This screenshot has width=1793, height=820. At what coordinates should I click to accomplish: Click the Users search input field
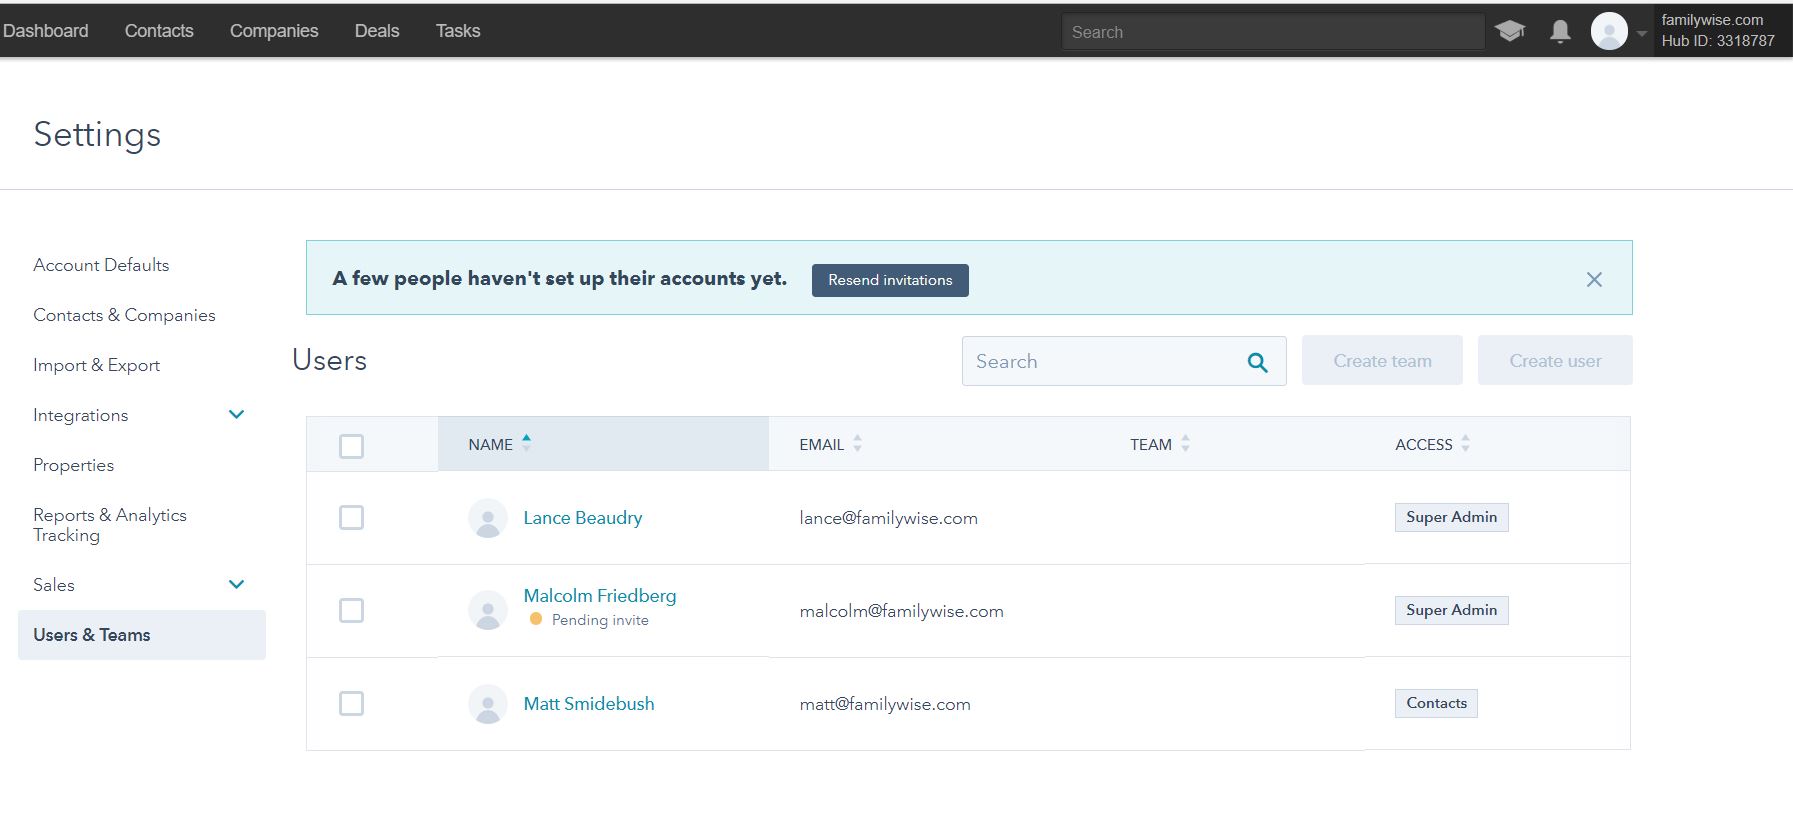click(1100, 362)
